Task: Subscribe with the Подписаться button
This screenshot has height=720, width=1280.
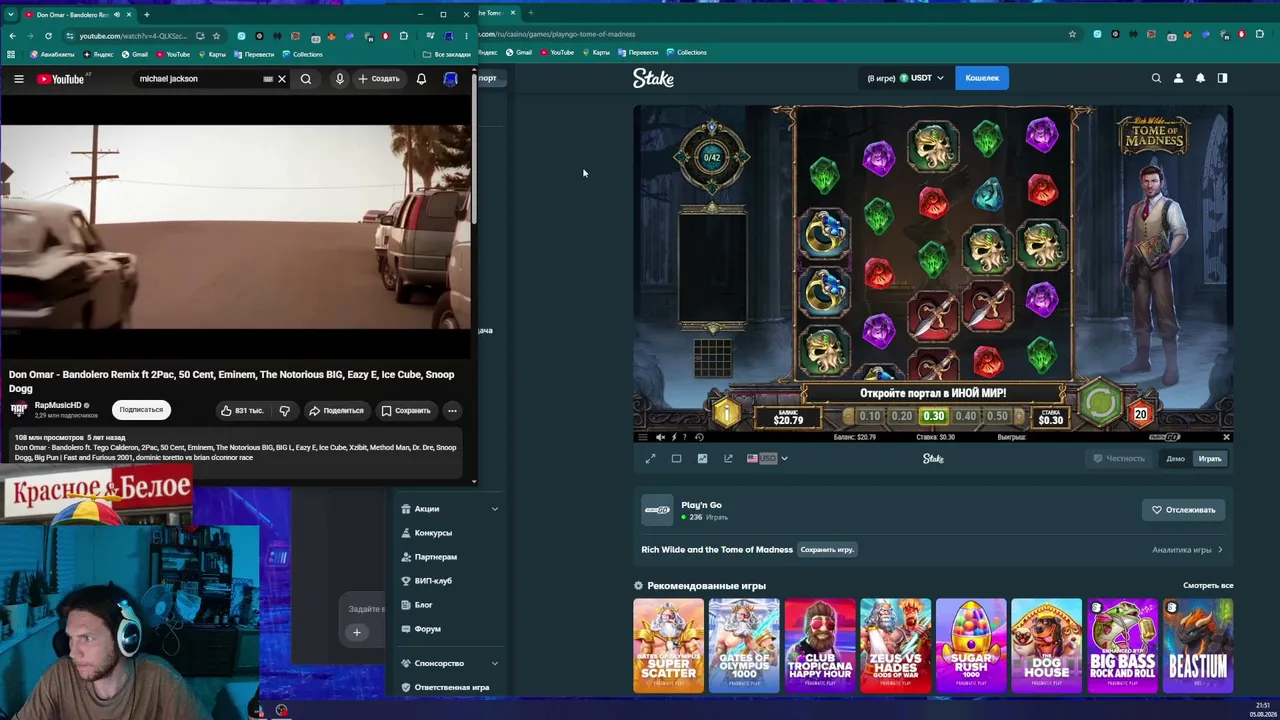Action: click(x=141, y=410)
